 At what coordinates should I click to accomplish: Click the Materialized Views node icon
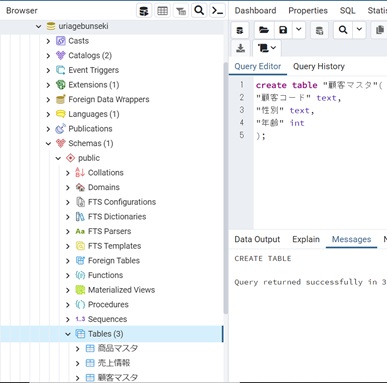pos(80,290)
